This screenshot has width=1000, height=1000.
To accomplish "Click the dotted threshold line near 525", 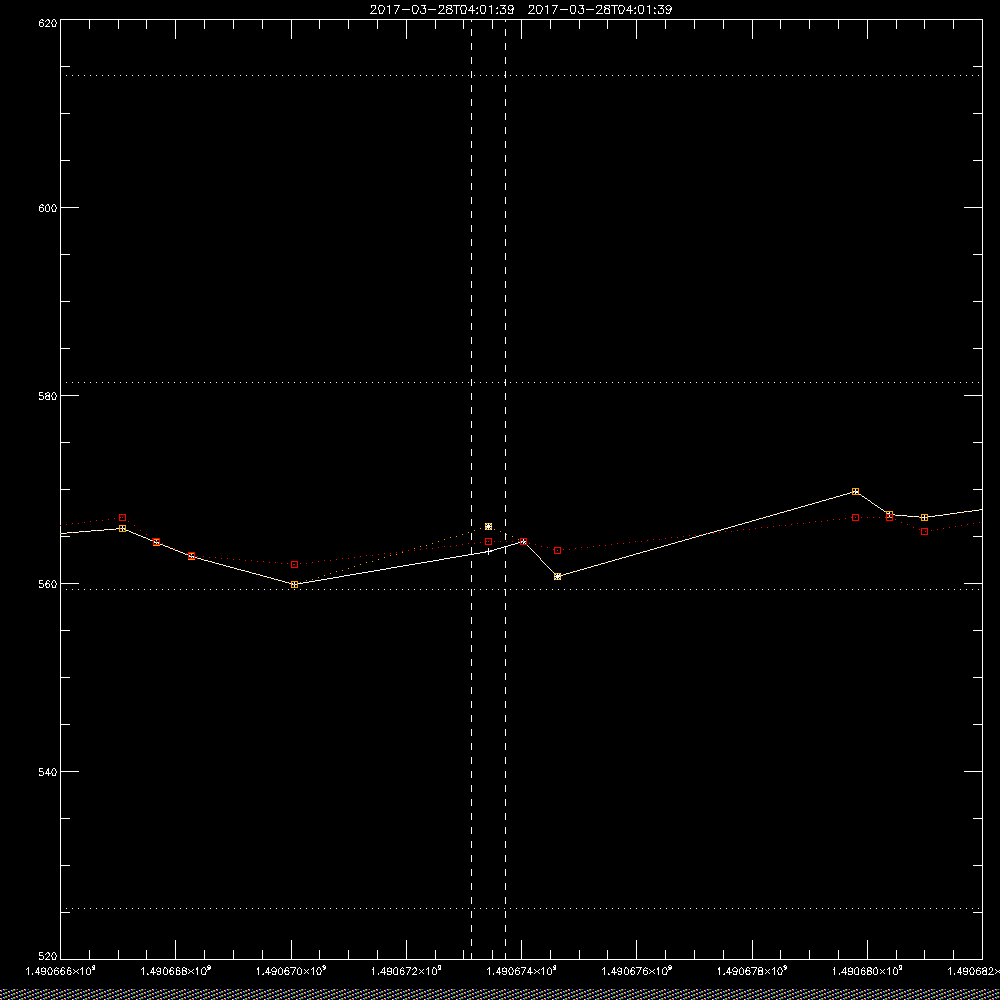I will point(521,908).
